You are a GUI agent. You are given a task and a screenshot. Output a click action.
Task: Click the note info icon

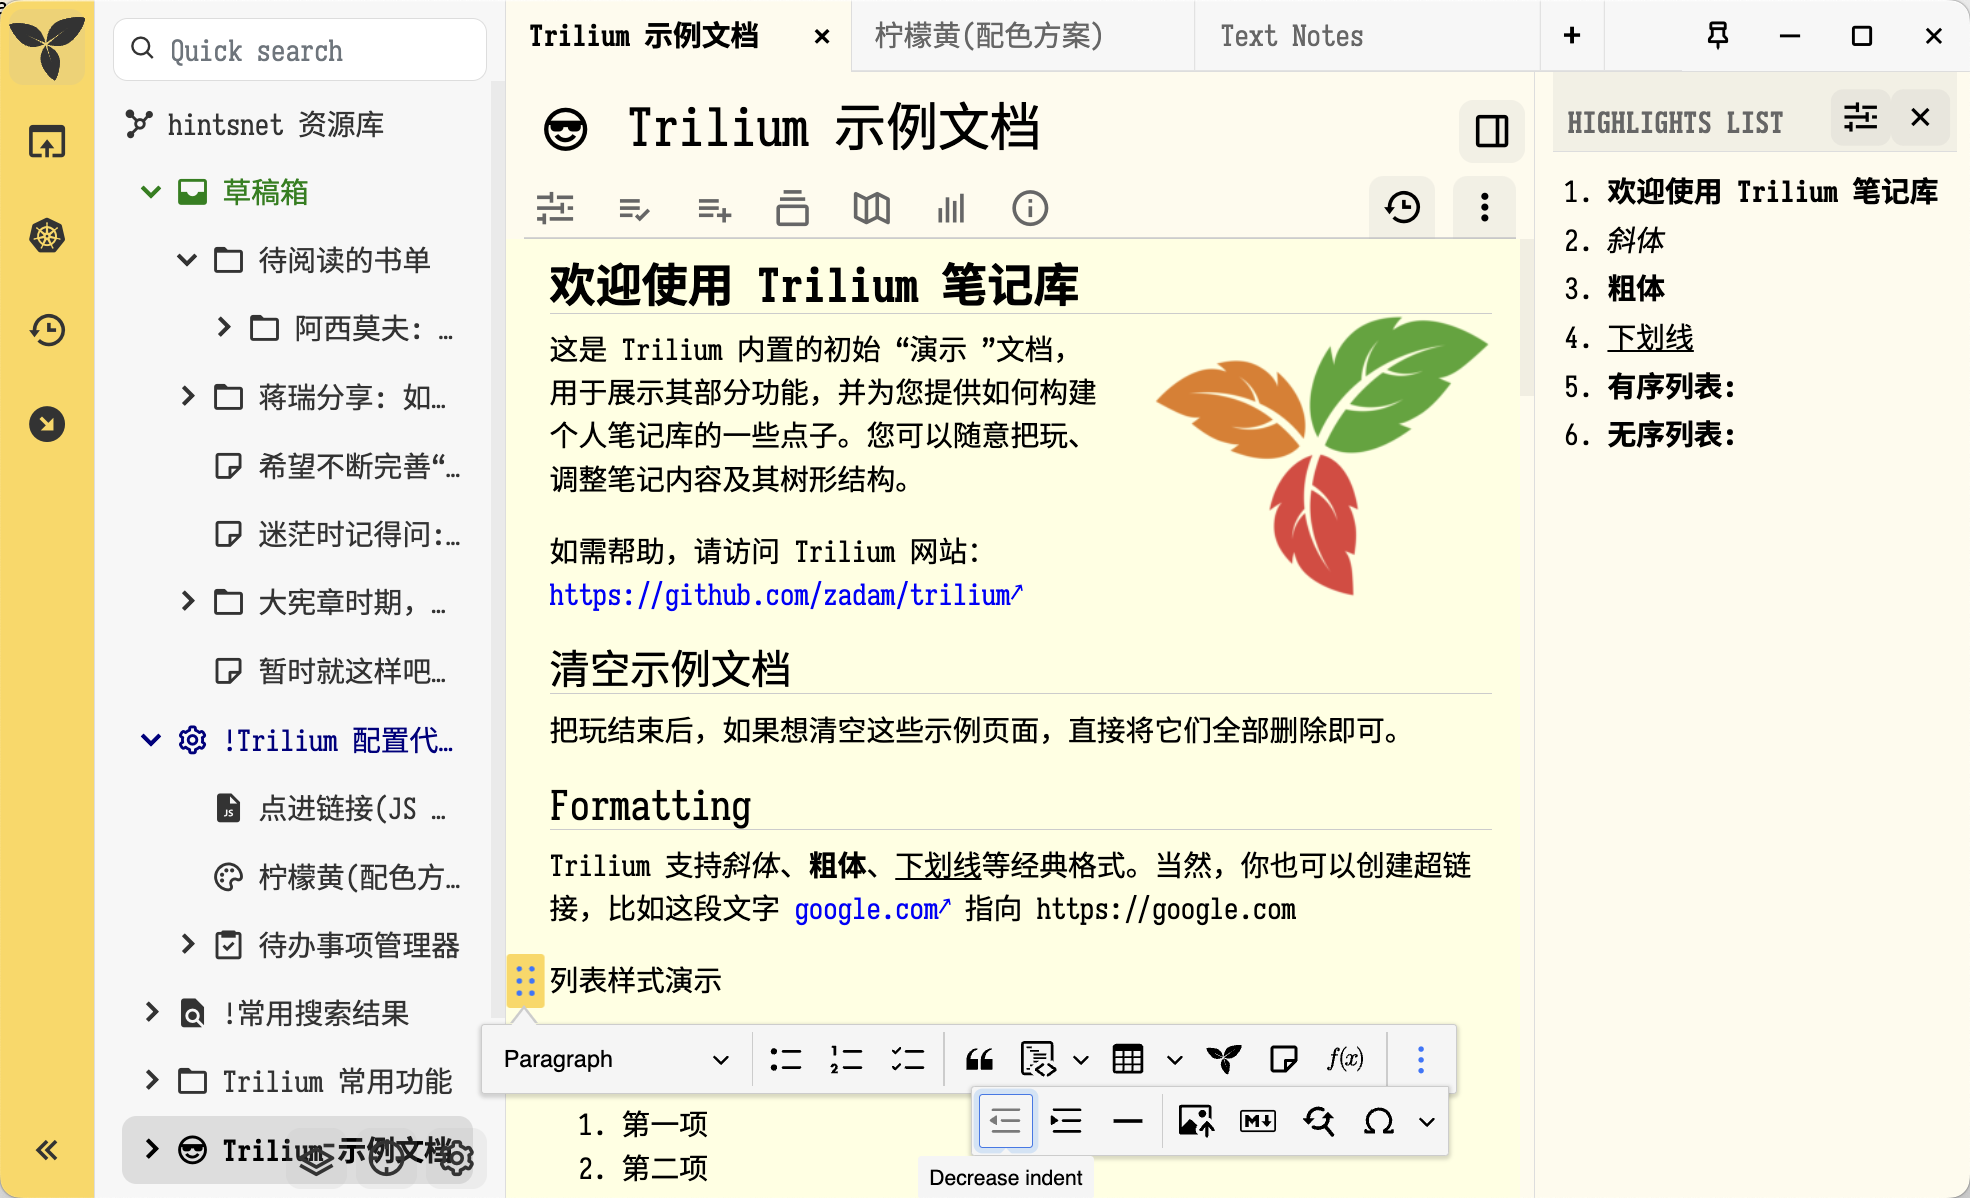(1030, 208)
